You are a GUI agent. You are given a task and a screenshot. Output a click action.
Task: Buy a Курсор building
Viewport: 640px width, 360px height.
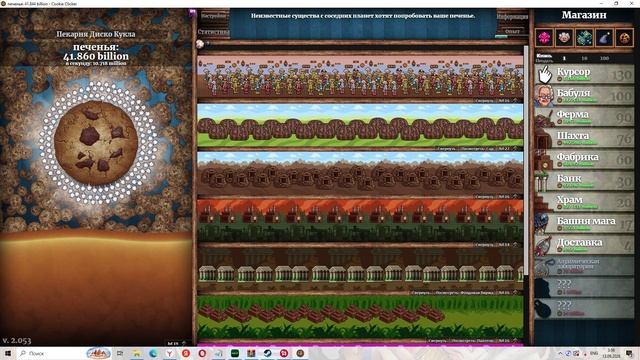[584, 74]
